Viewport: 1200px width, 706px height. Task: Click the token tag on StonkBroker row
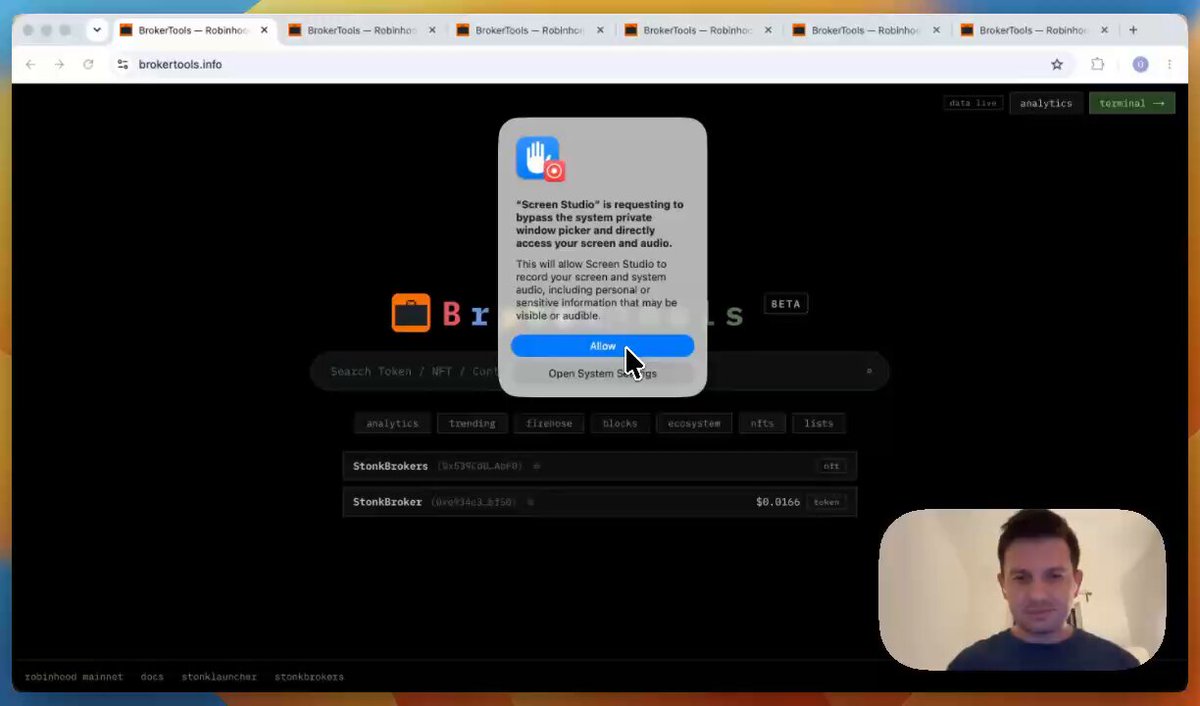pyautogui.click(x=827, y=502)
